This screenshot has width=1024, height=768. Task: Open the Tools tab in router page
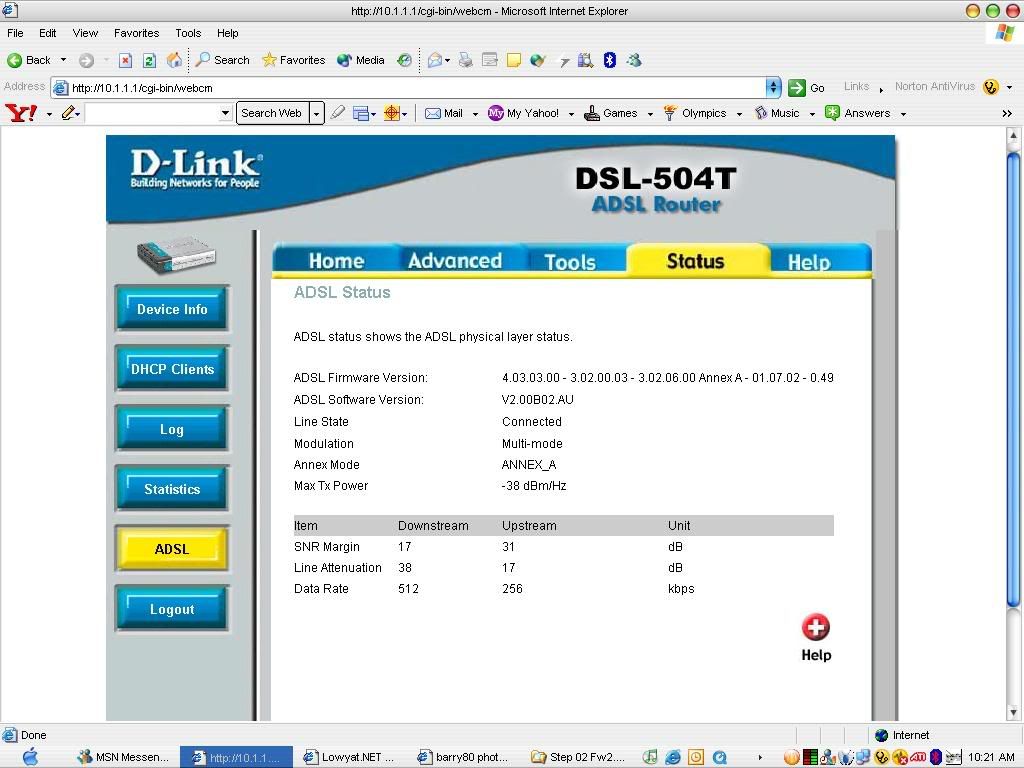point(570,261)
